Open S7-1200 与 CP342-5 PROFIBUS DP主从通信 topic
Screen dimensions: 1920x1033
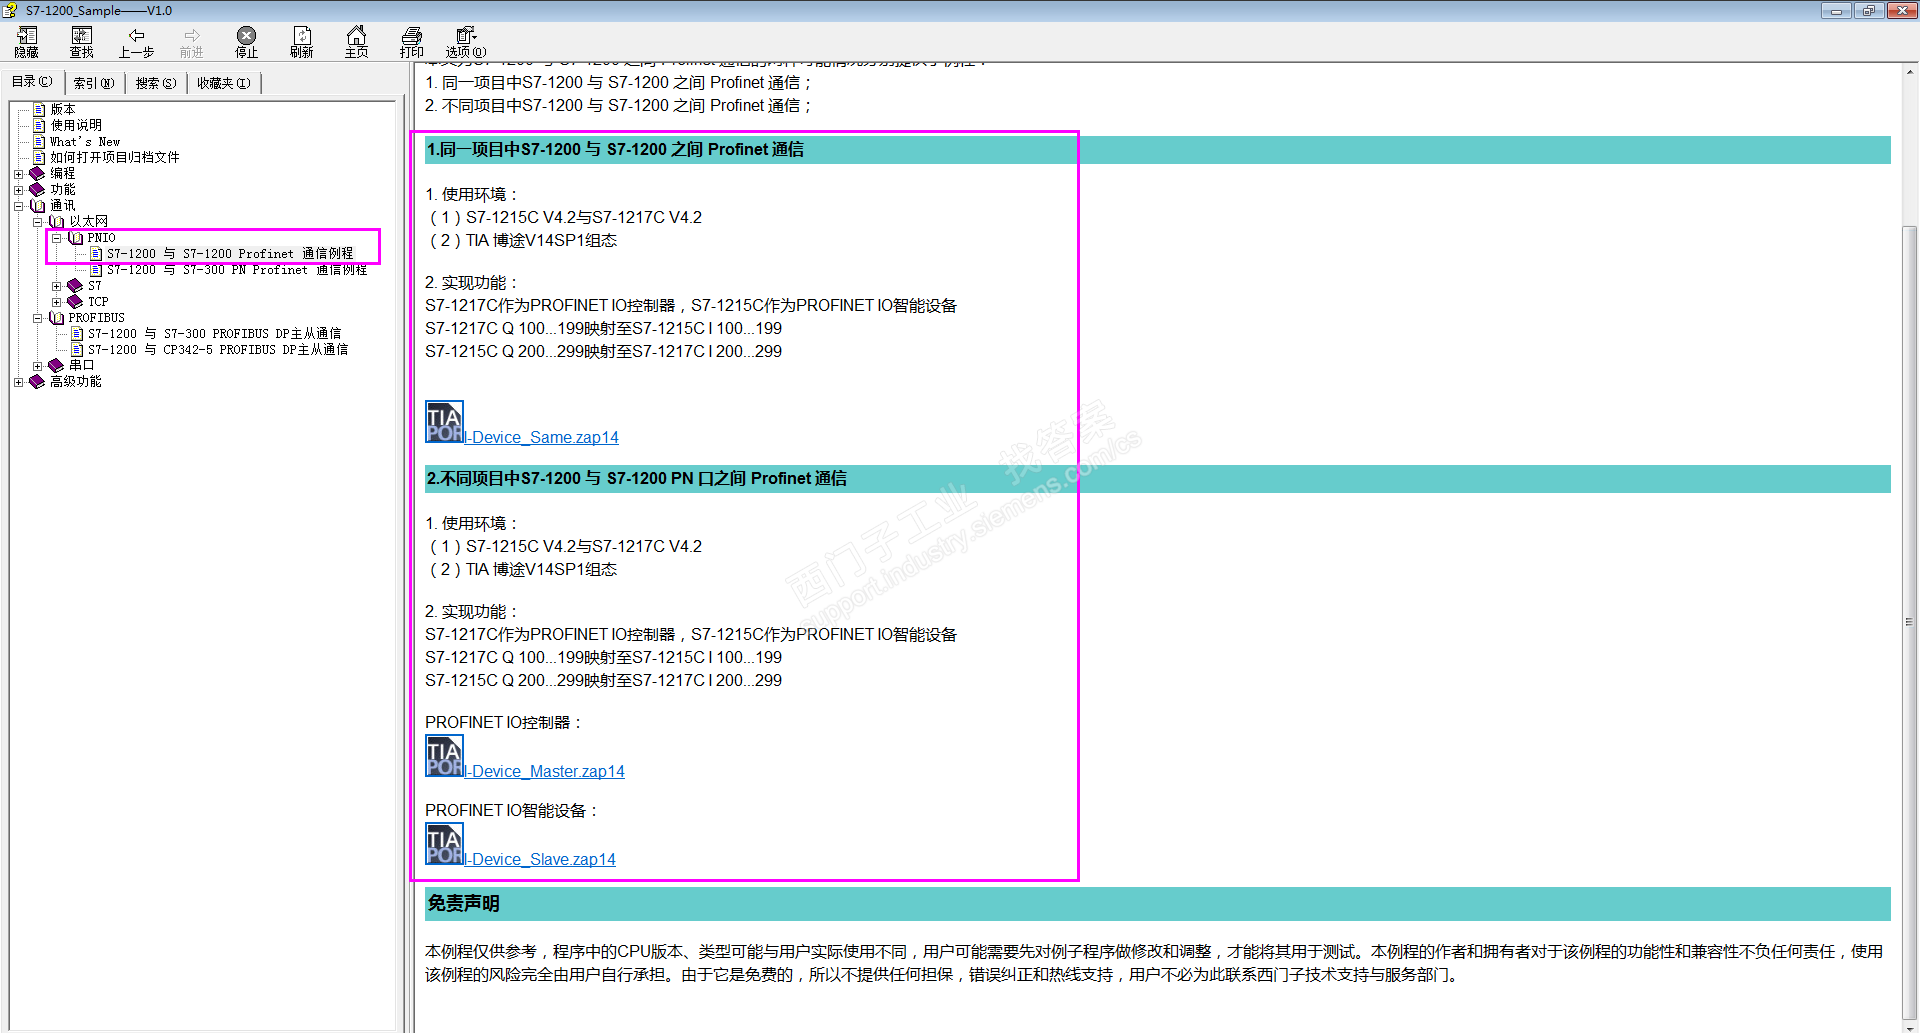(218, 349)
